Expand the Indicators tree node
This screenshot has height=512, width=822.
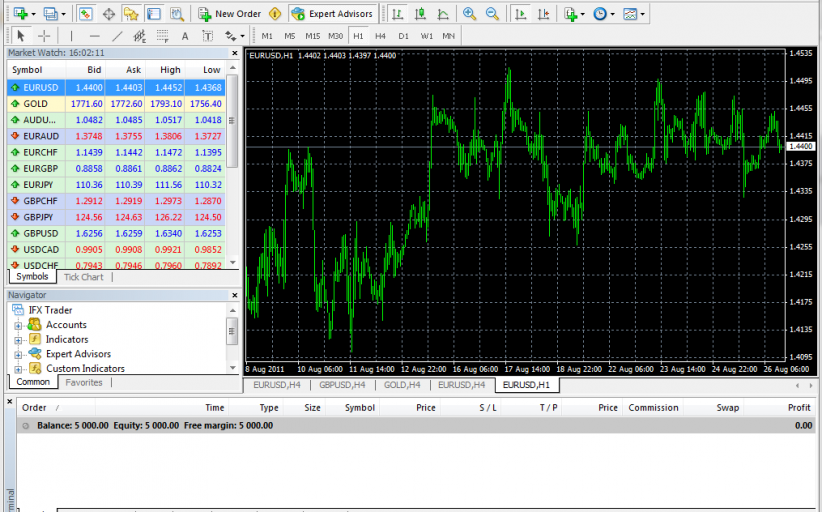18,340
